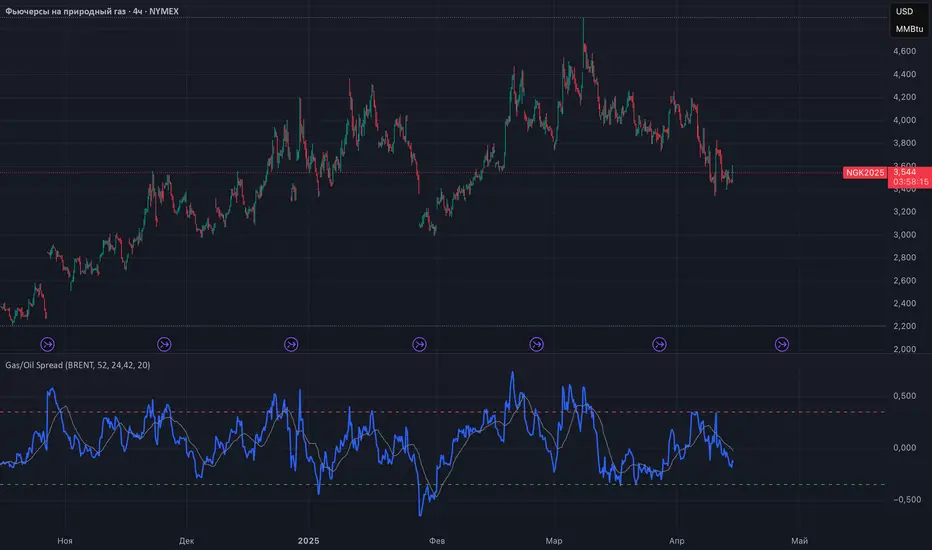Screen dimensions: 932x550
Task: Select the contract rollover marker before Фев
Action: click(420, 344)
